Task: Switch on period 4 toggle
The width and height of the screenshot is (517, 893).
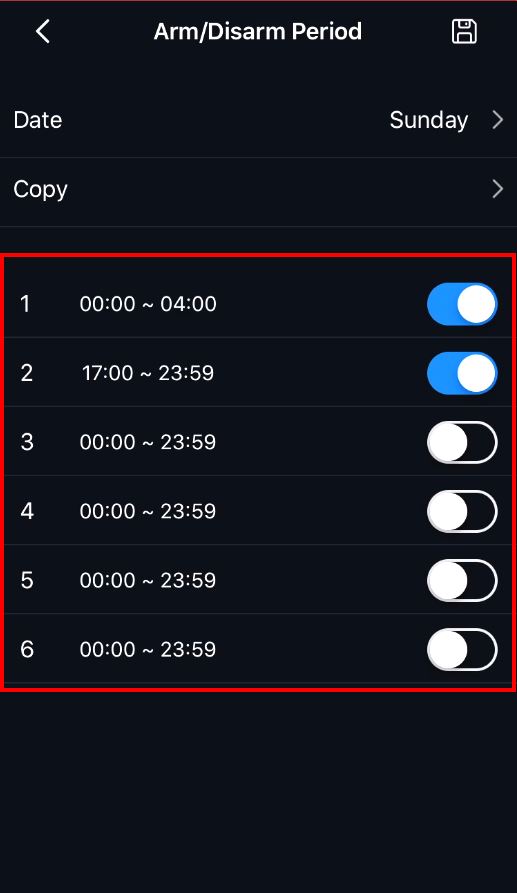Action: pos(462,511)
